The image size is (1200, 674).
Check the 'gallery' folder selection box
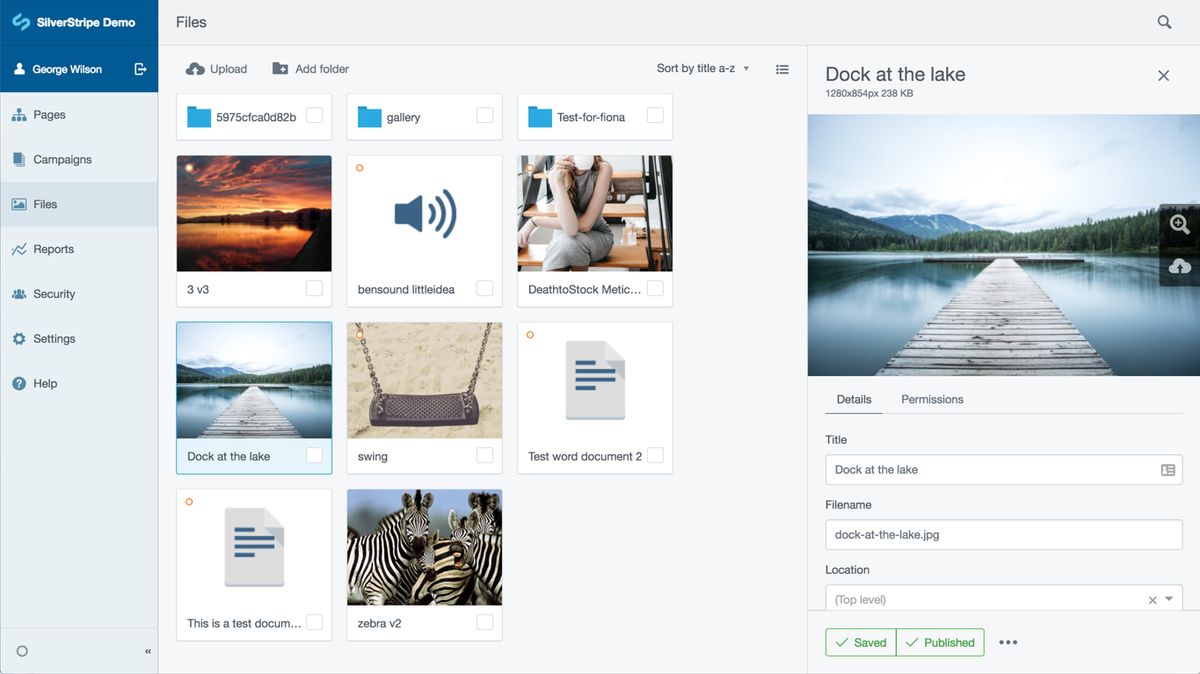(485, 116)
